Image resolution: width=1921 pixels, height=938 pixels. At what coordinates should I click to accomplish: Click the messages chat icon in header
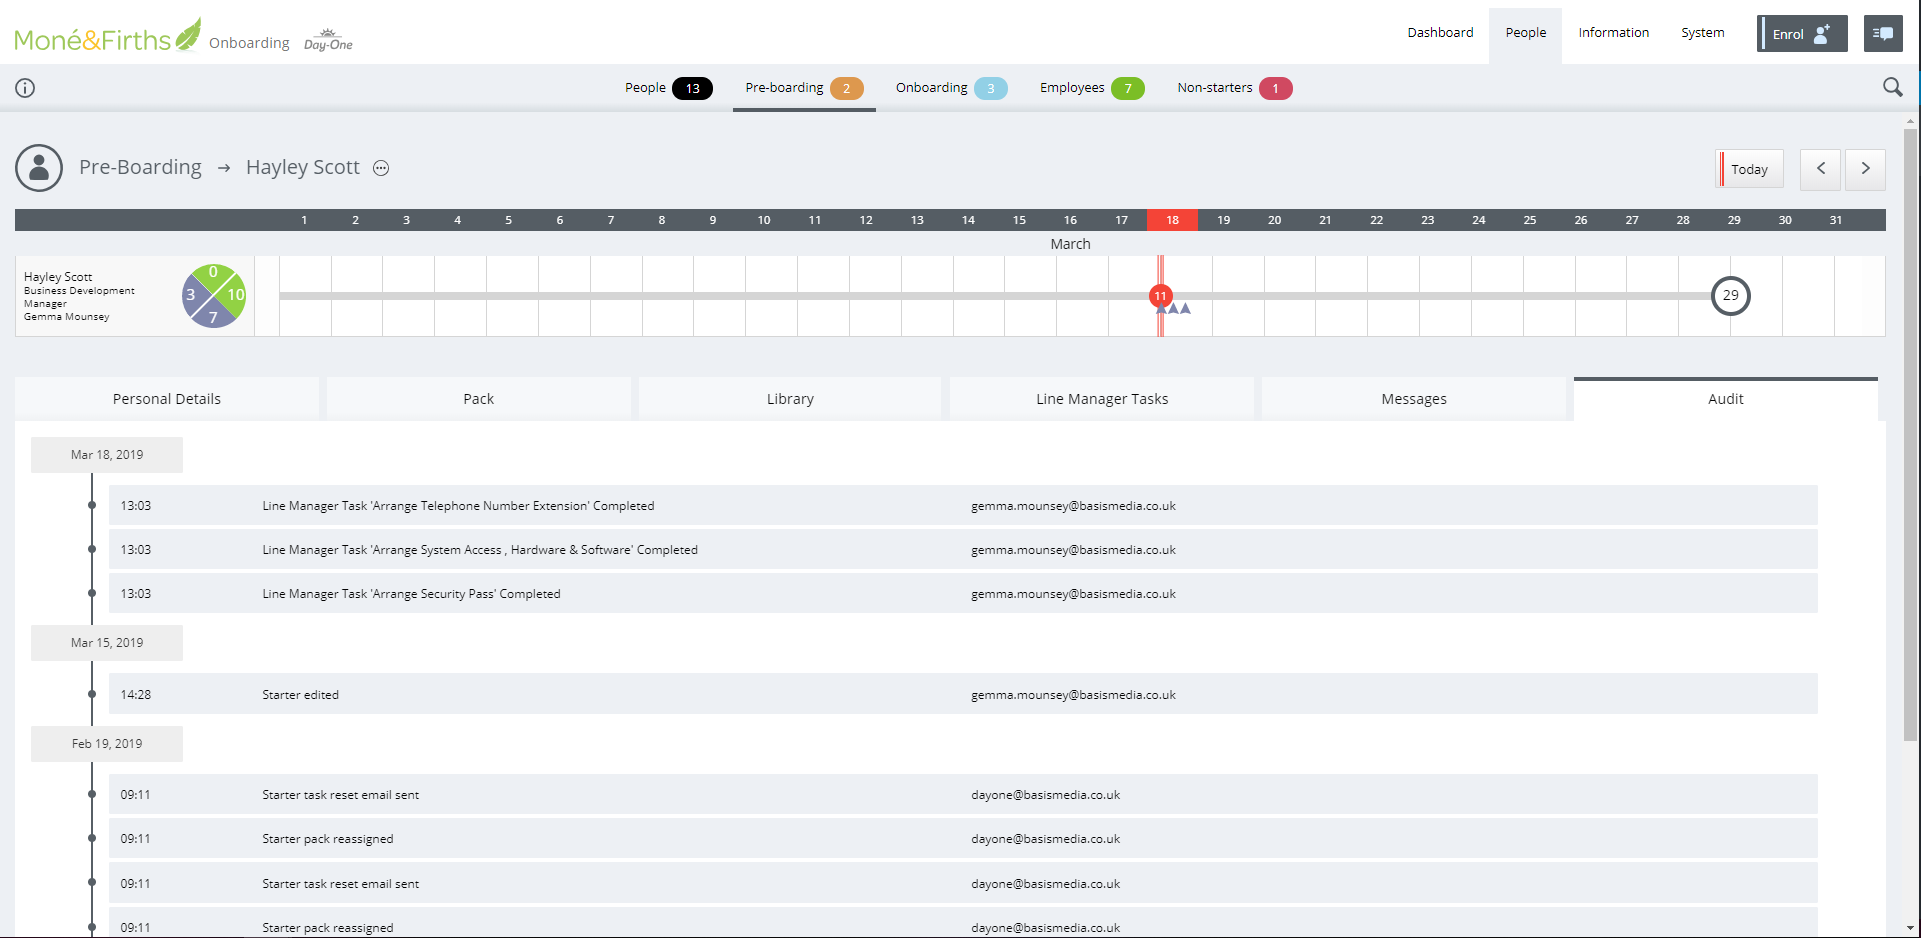1883,33
